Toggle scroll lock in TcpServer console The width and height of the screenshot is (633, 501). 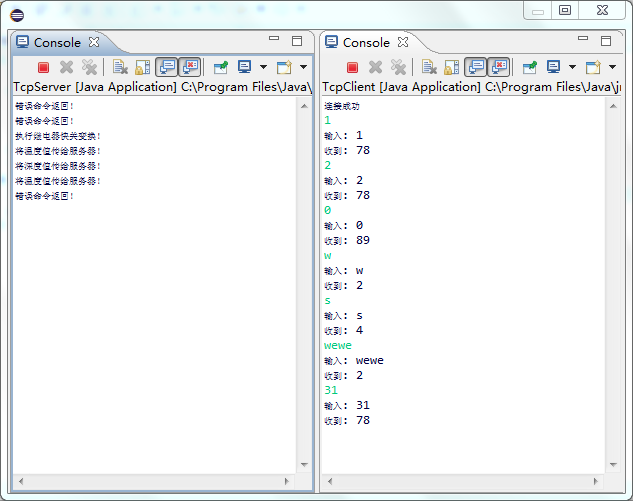[x=143, y=67]
